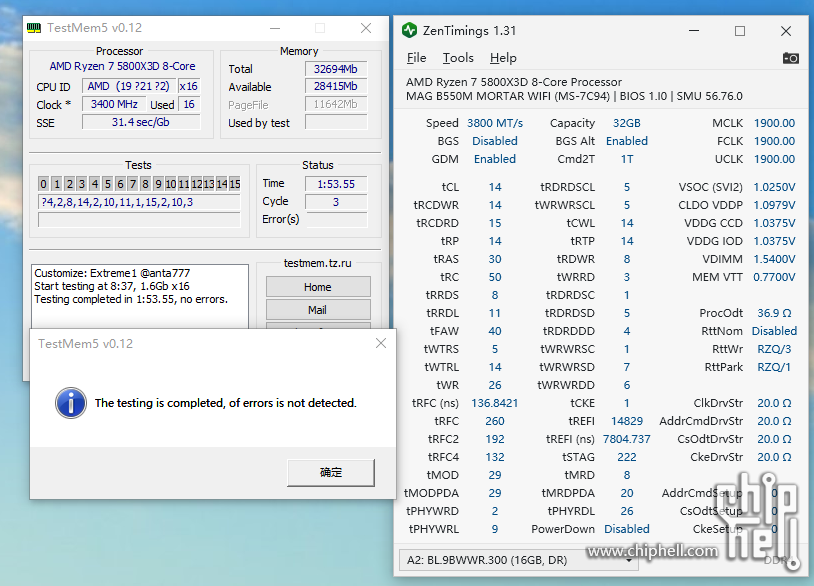
Task: Click the ProcOdt value 36.9 Ω
Action: click(774, 313)
